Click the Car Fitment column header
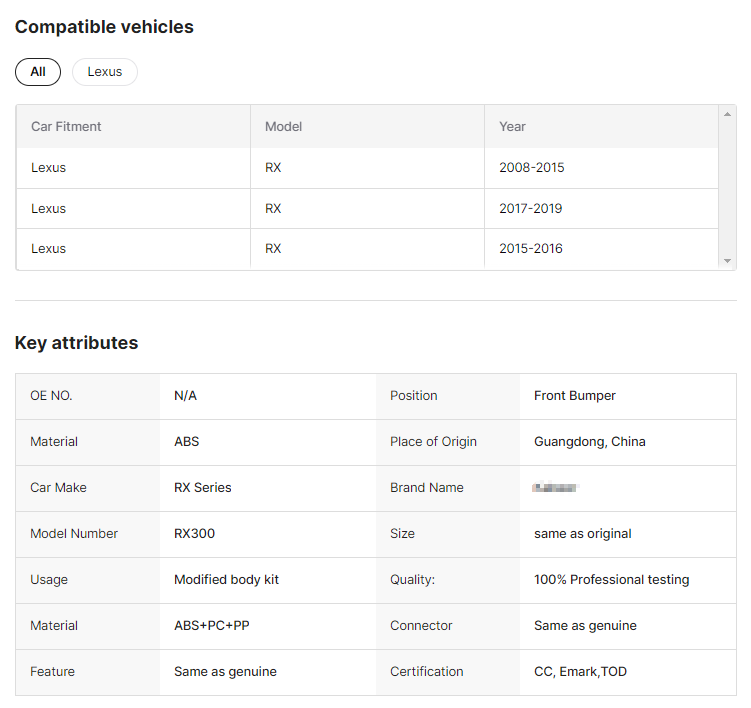 click(x=66, y=127)
